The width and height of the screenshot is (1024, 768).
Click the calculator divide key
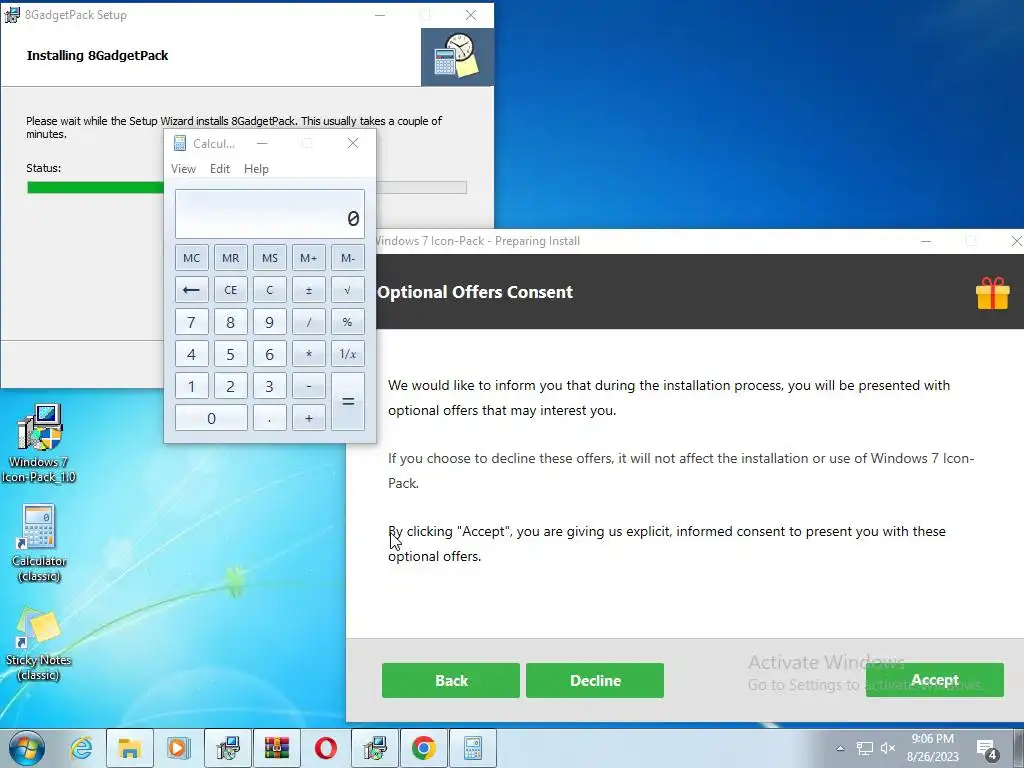pyautogui.click(x=308, y=322)
